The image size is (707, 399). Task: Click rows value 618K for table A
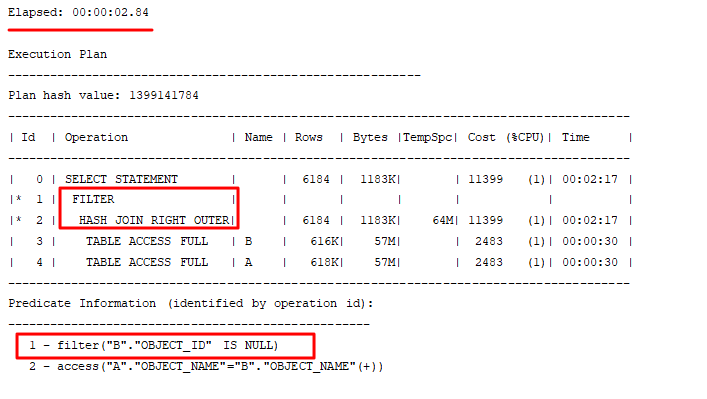tap(325, 262)
